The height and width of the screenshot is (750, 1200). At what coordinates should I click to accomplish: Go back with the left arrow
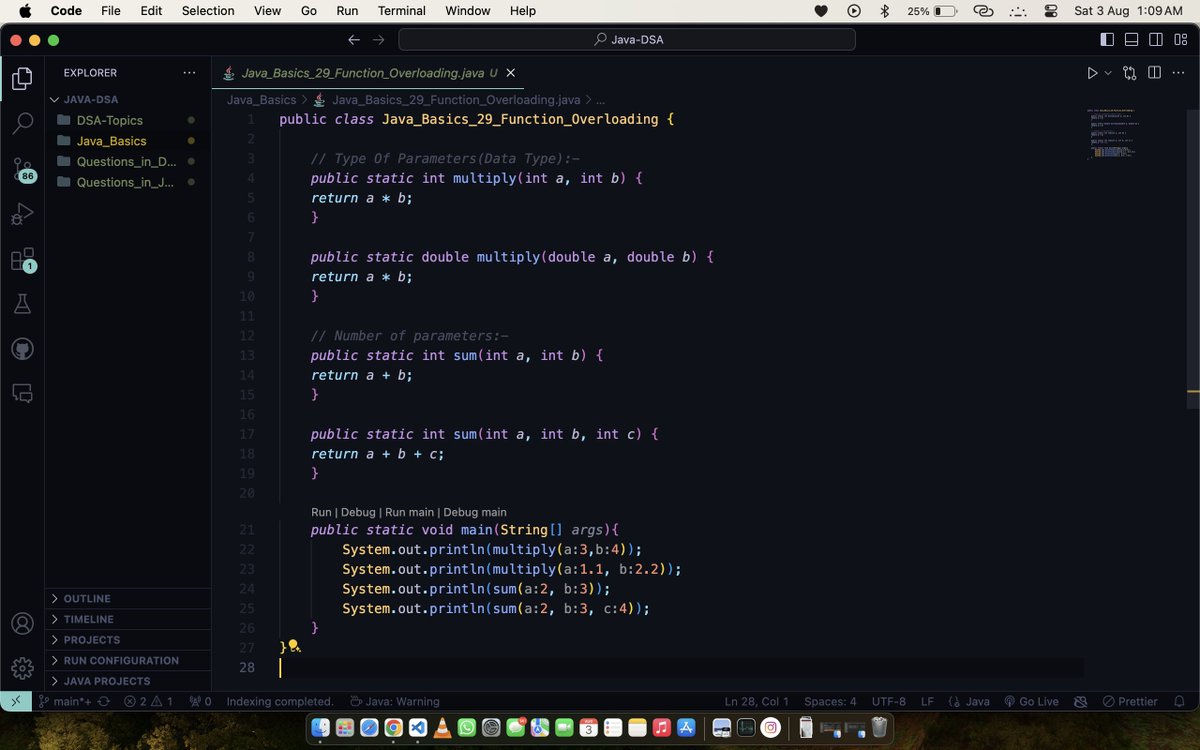pyautogui.click(x=354, y=40)
